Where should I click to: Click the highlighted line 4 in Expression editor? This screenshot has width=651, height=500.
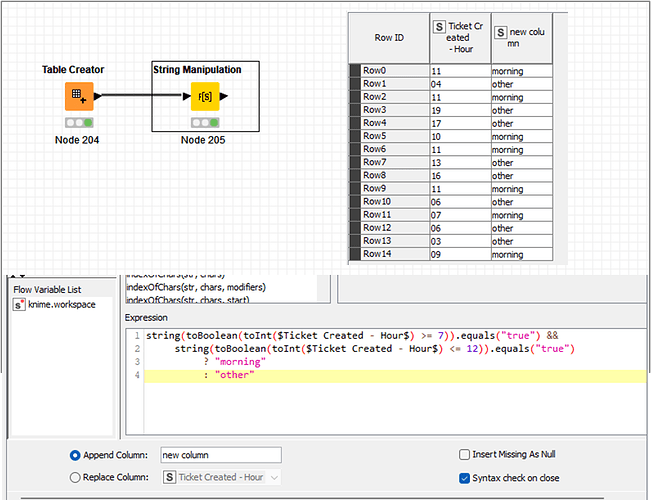[395, 375]
